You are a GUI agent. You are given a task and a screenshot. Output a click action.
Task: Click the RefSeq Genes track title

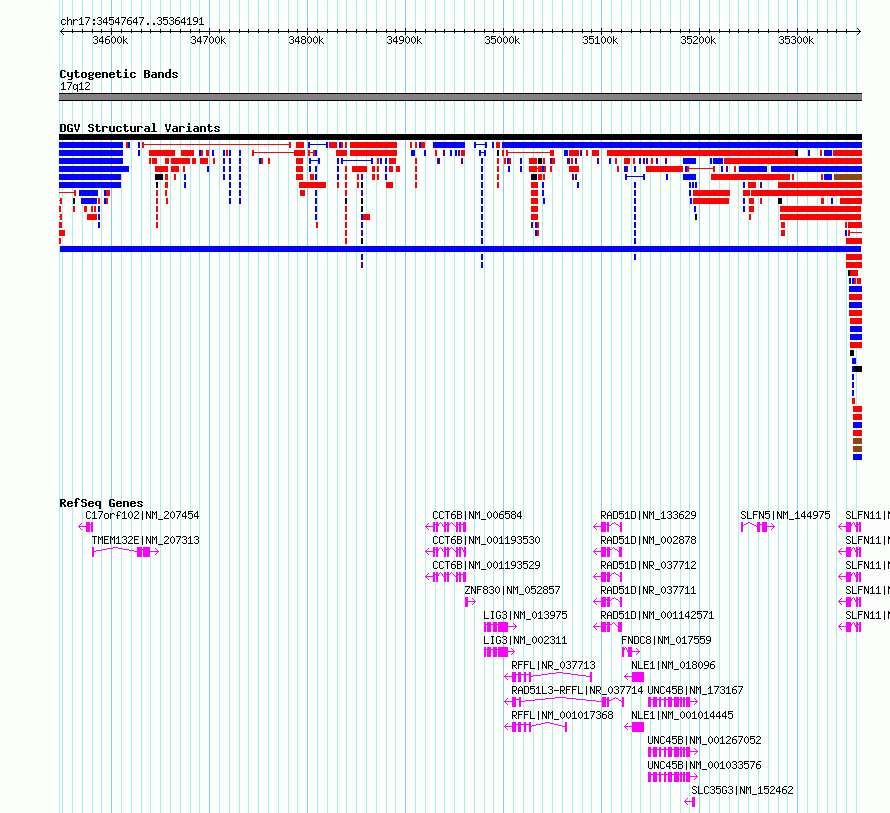click(x=101, y=503)
